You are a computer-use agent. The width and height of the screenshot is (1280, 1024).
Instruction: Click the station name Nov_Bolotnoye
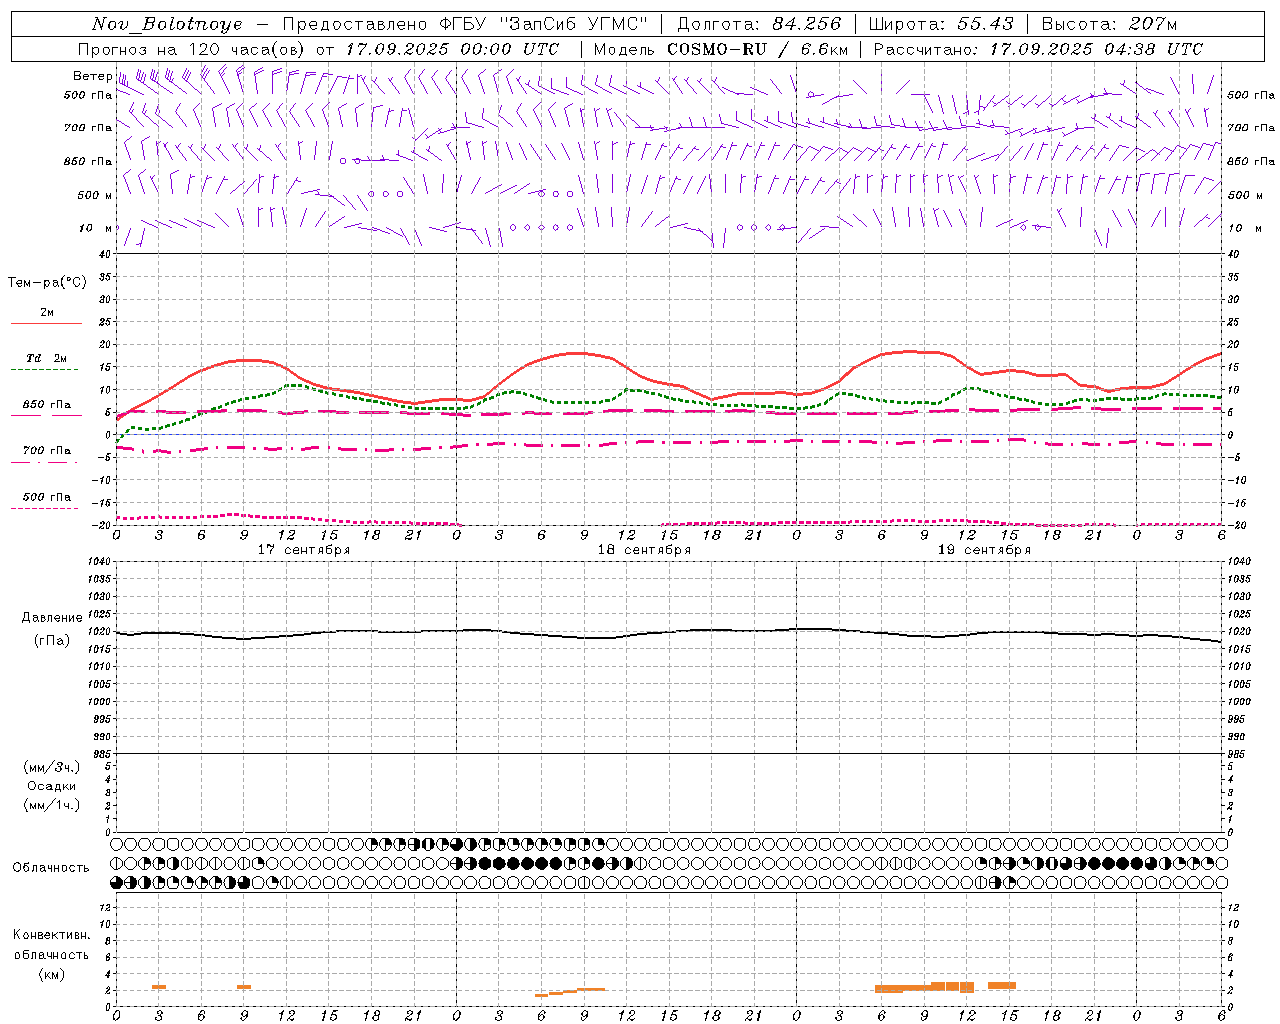pyautogui.click(x=167, y=24)
